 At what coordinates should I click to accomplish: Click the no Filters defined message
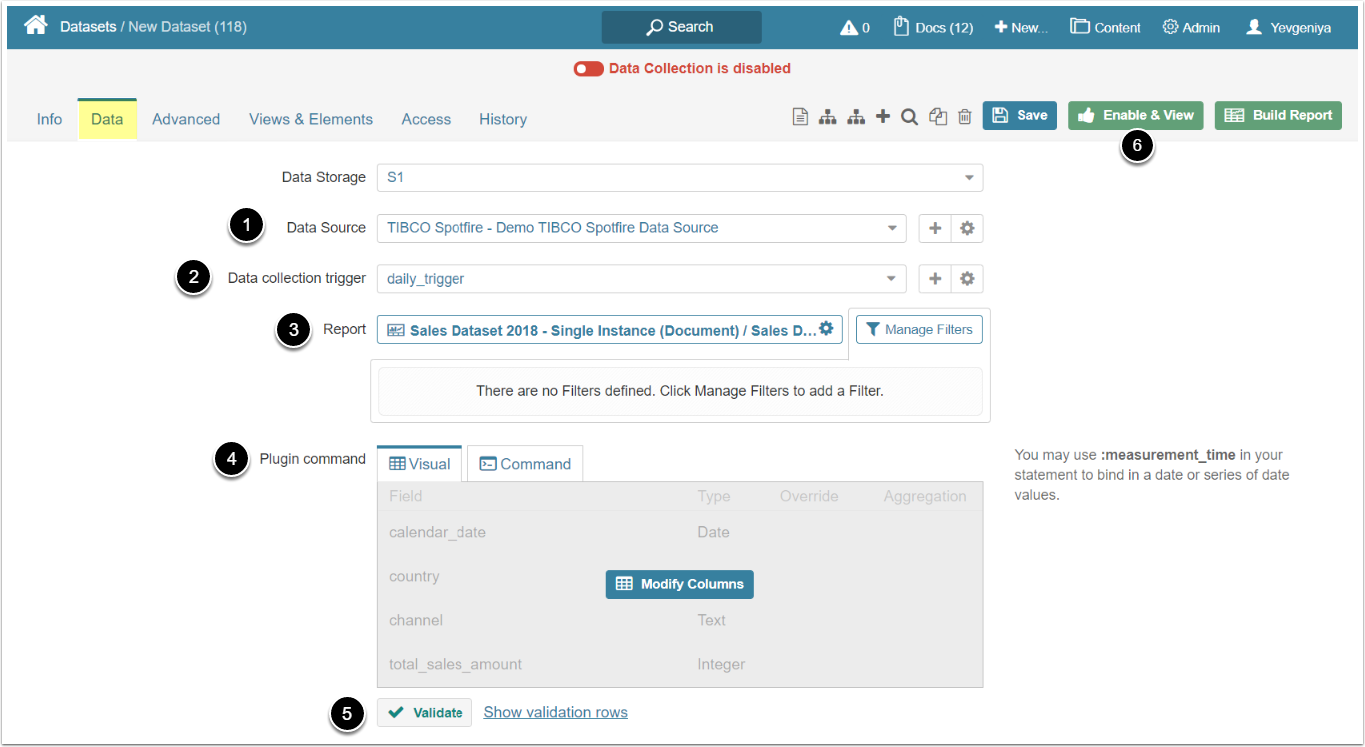click(680, 391)
